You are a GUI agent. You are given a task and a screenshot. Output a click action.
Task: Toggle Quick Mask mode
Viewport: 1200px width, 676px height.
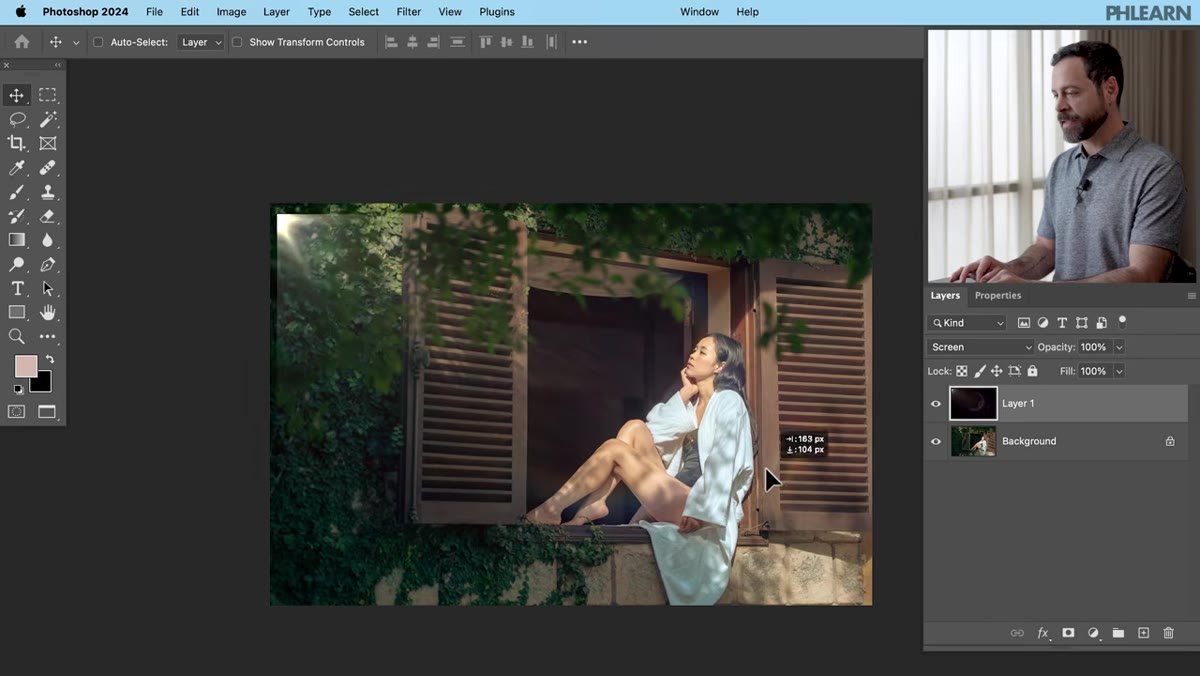point(17,411)
